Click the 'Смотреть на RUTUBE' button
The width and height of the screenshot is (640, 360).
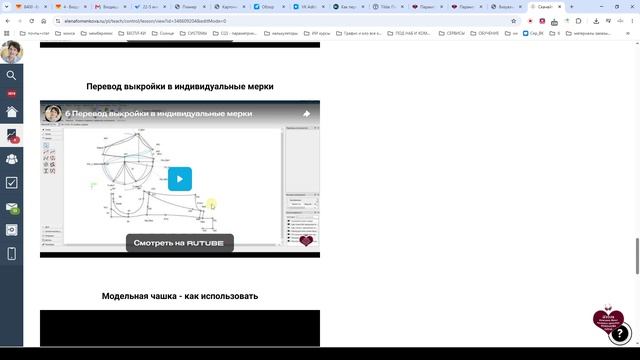[x=180, y=243]
